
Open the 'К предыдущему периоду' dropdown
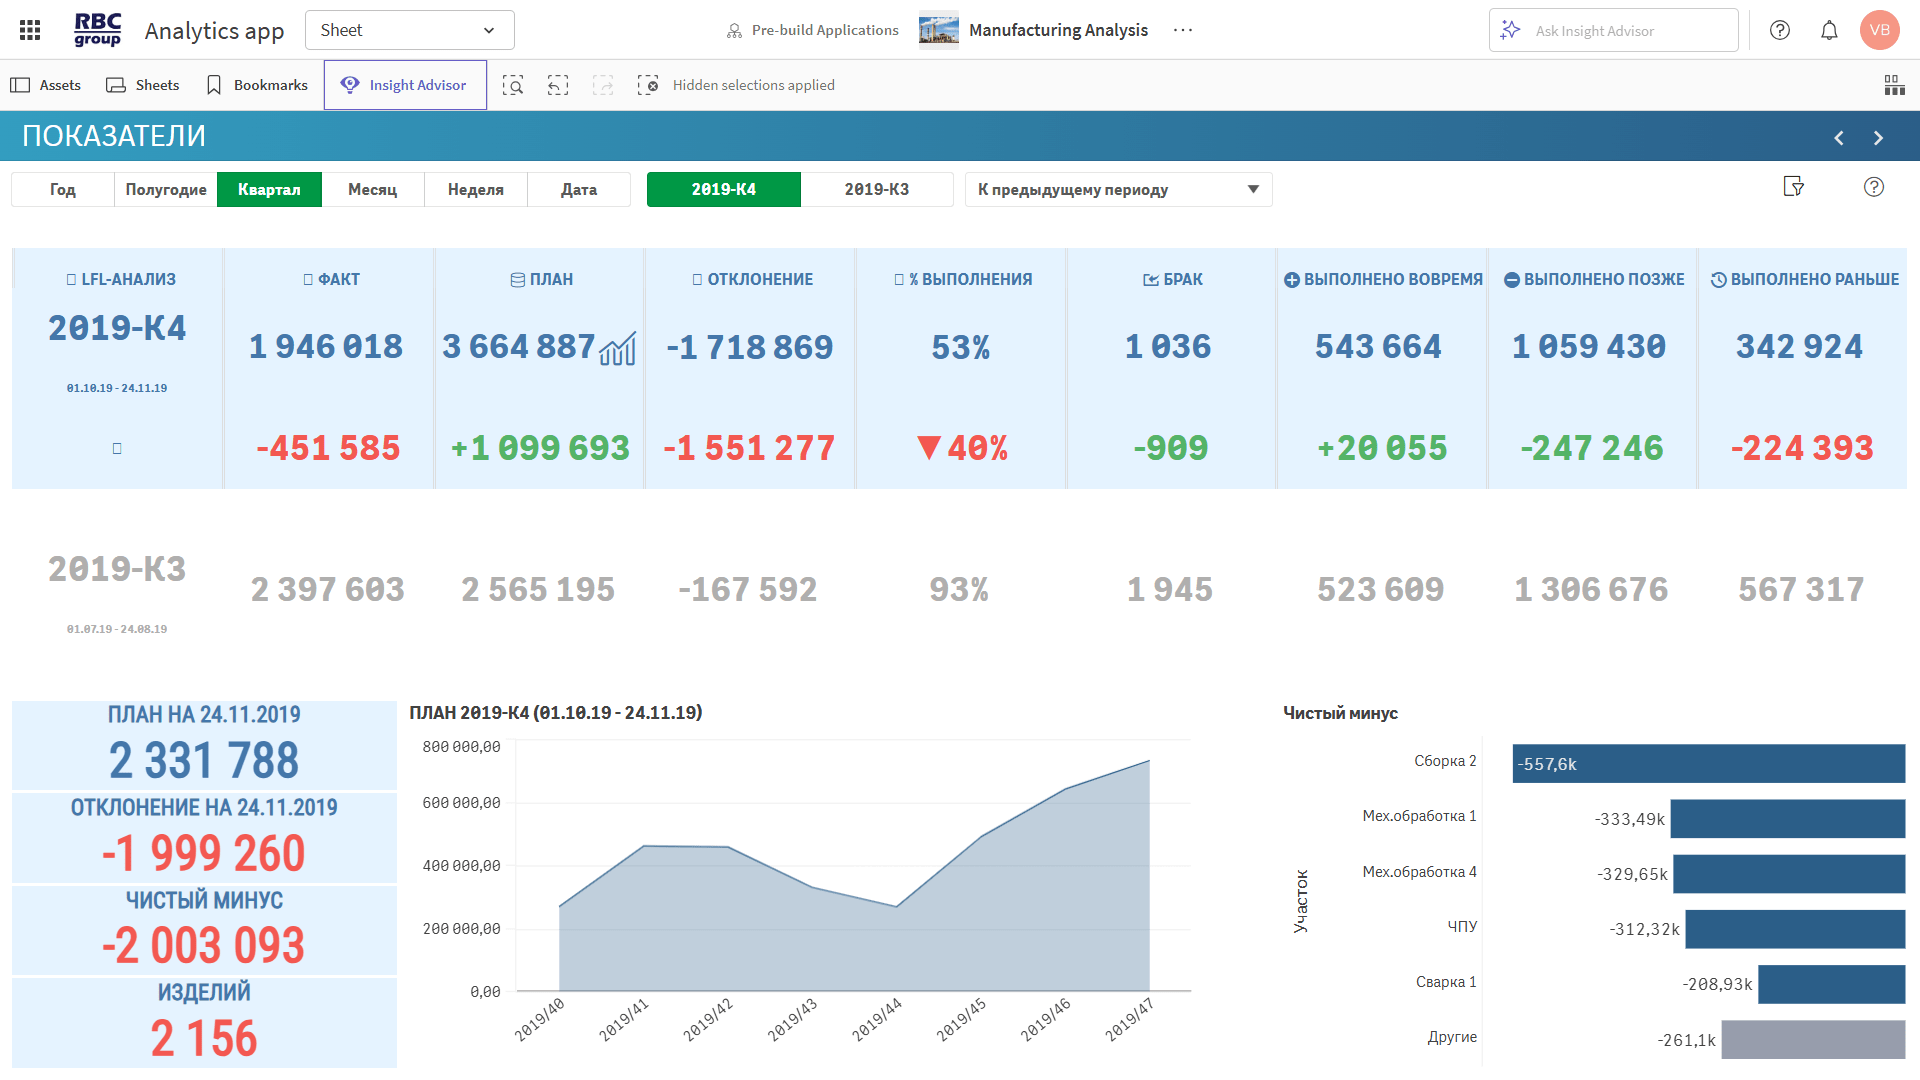click(x=1118, y=190)
